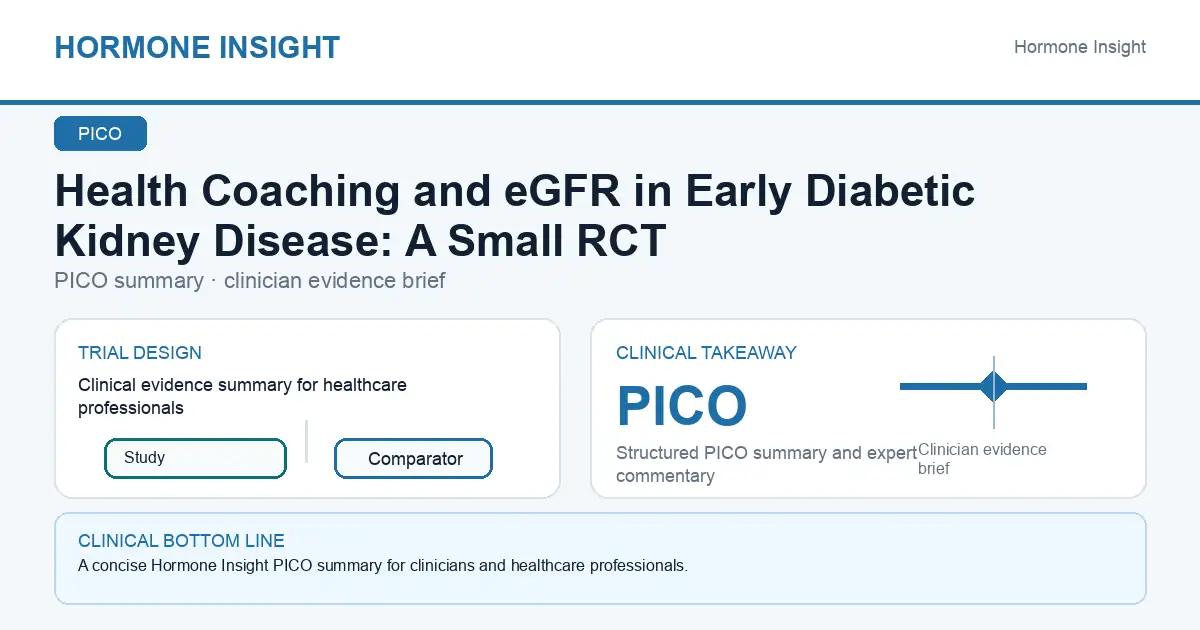
Task: Click the PICO summary subtitle text
Action: click(x=250, y=281)
